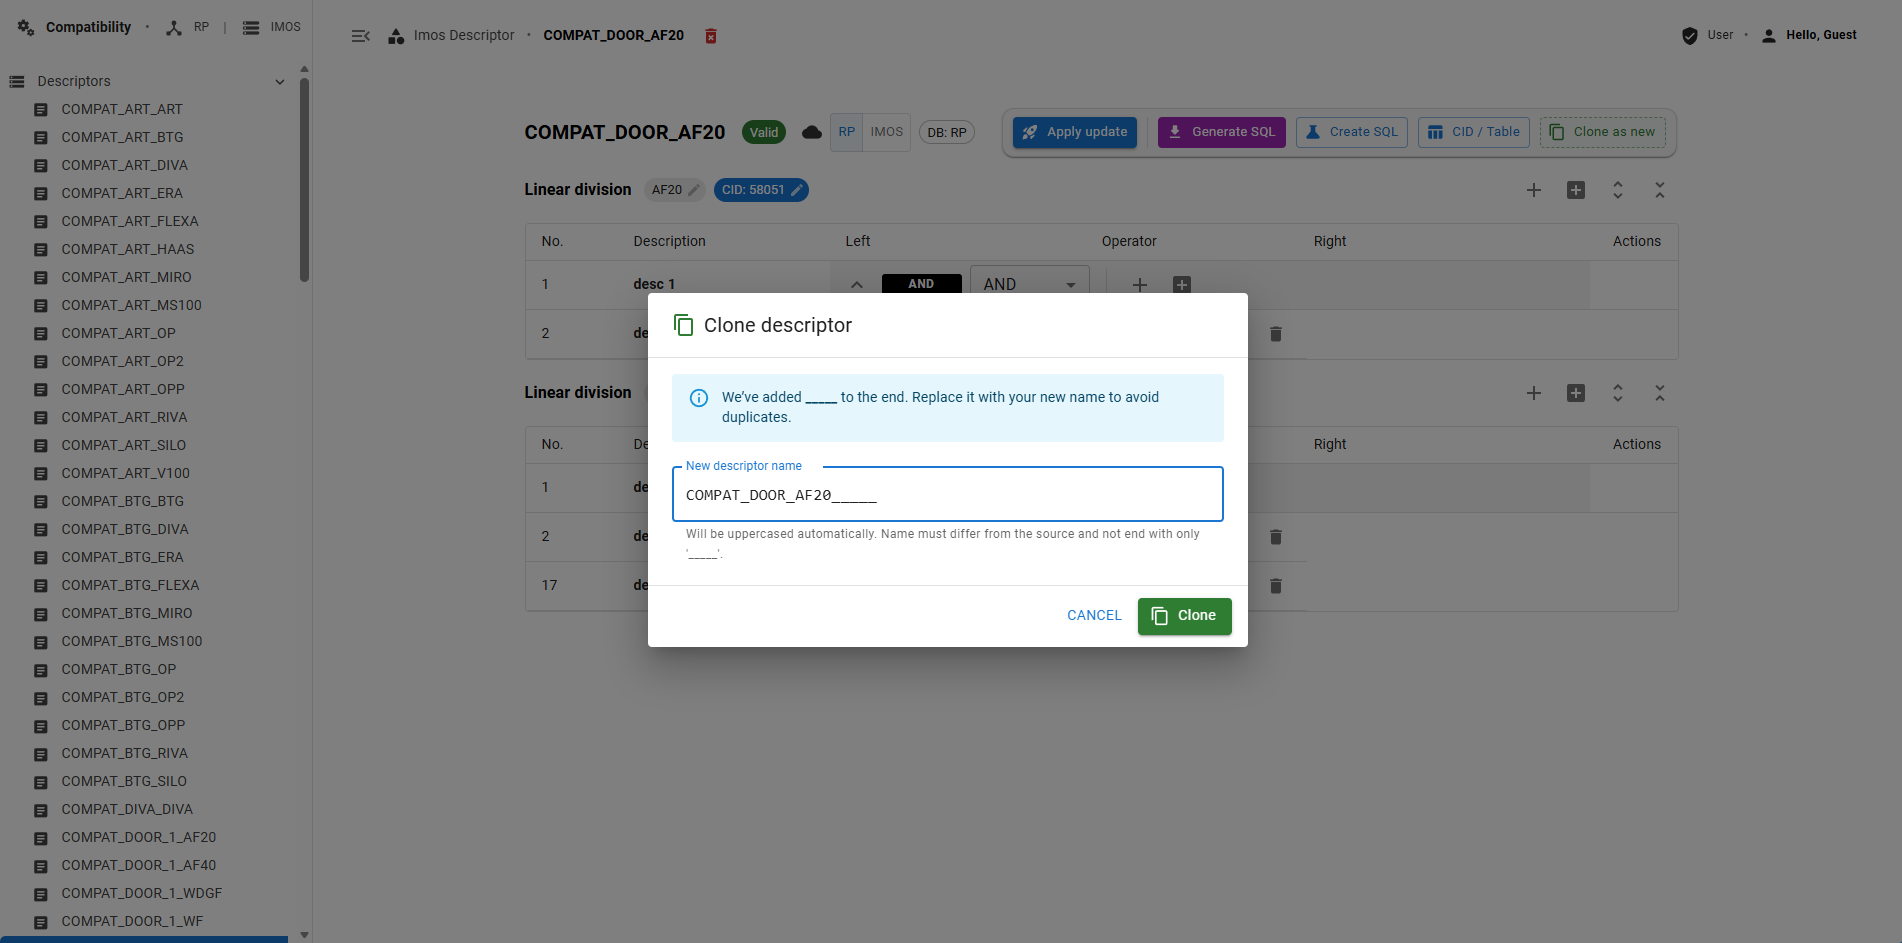
Task: Collapse the sidebar menu icon
Action: click(361, 36)
